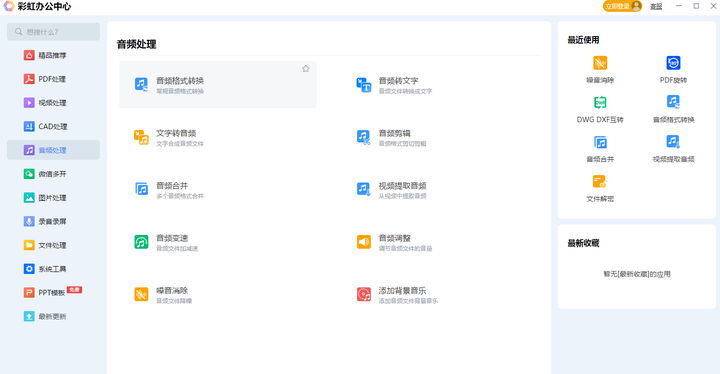Click the 录音录屏 microphone icon

click(x=29, y=221)
